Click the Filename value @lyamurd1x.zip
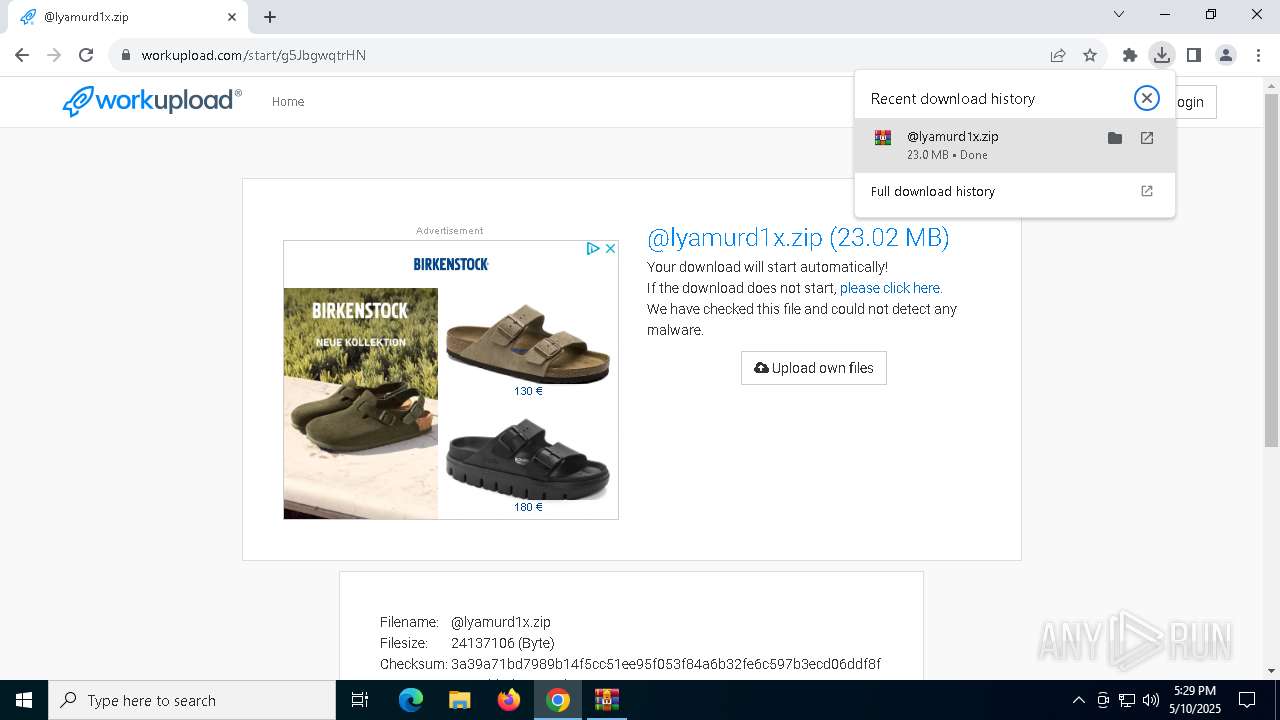Viewport: 1280px width, 720px height. 501,622
